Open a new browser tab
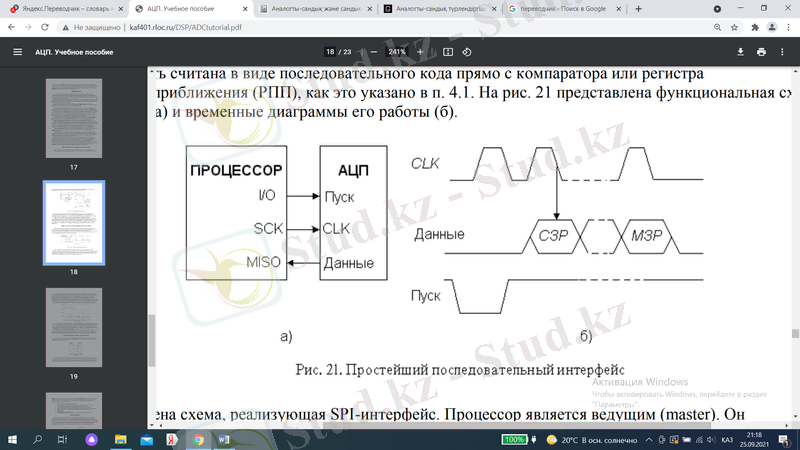The height and width of the screenshot is (450, 800). [x=638, y=9]
